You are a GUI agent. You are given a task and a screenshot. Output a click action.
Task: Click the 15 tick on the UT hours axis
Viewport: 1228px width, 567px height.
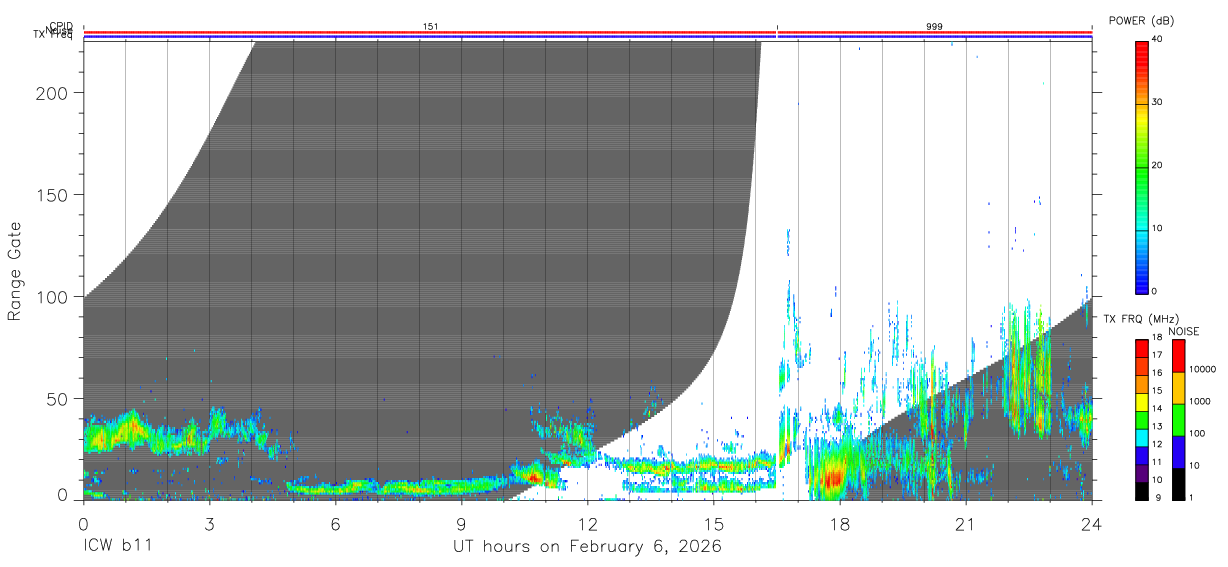pos(713,524)
